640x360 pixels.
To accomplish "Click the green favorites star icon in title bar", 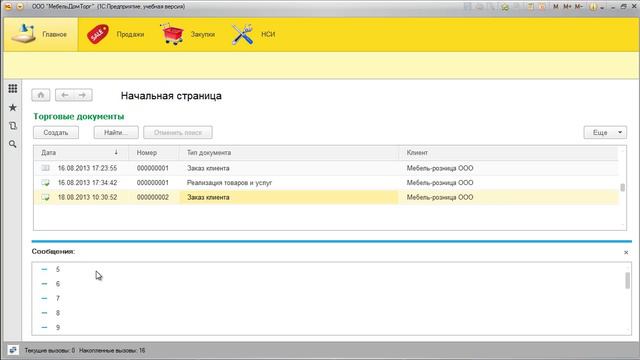I will coord(505,7).
